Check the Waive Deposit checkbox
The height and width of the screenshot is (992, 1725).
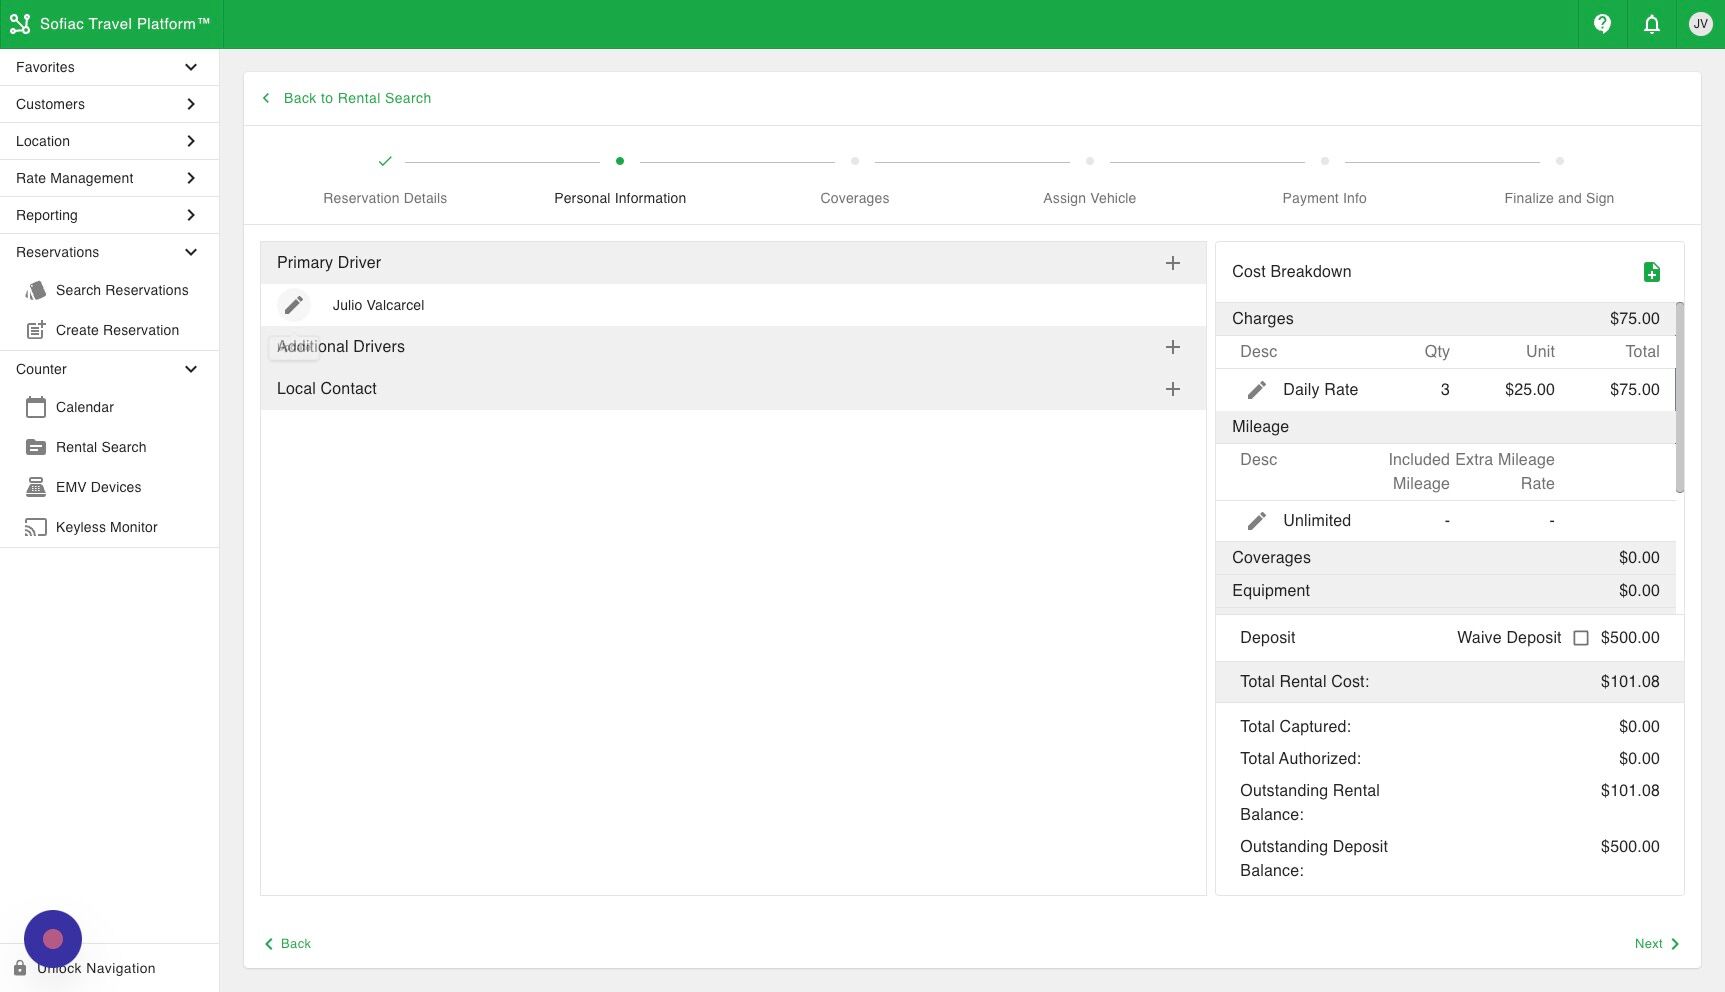(1580, 637)
